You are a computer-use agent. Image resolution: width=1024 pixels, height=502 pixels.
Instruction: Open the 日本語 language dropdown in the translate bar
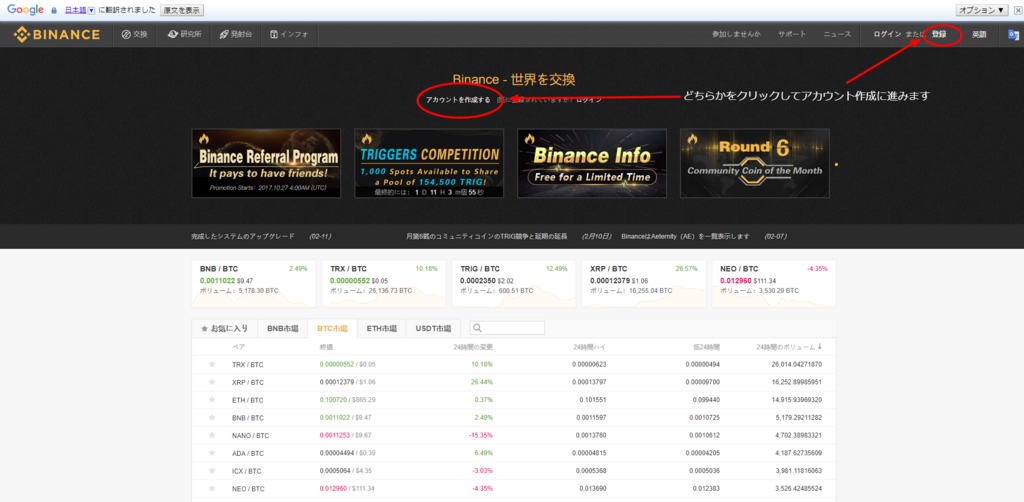pos(77,9)
